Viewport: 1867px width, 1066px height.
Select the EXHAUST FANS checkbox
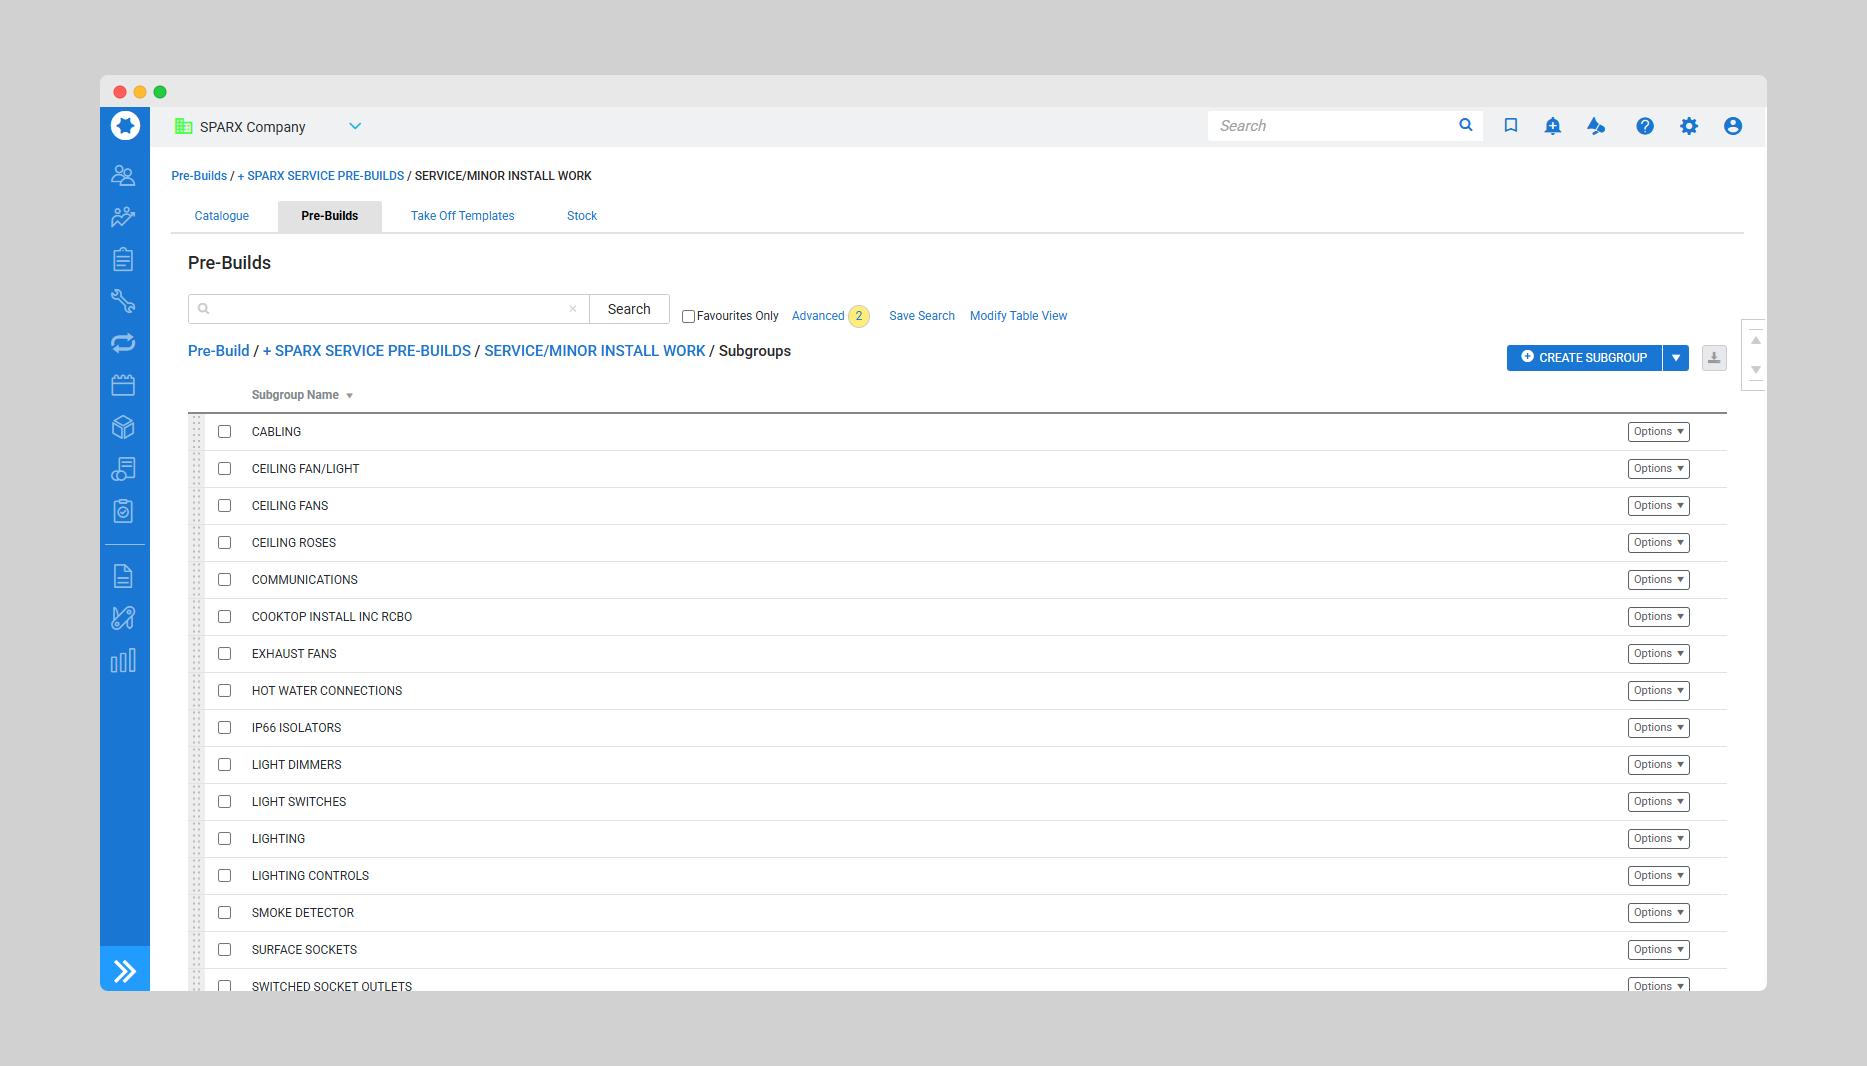coord(225,654)
